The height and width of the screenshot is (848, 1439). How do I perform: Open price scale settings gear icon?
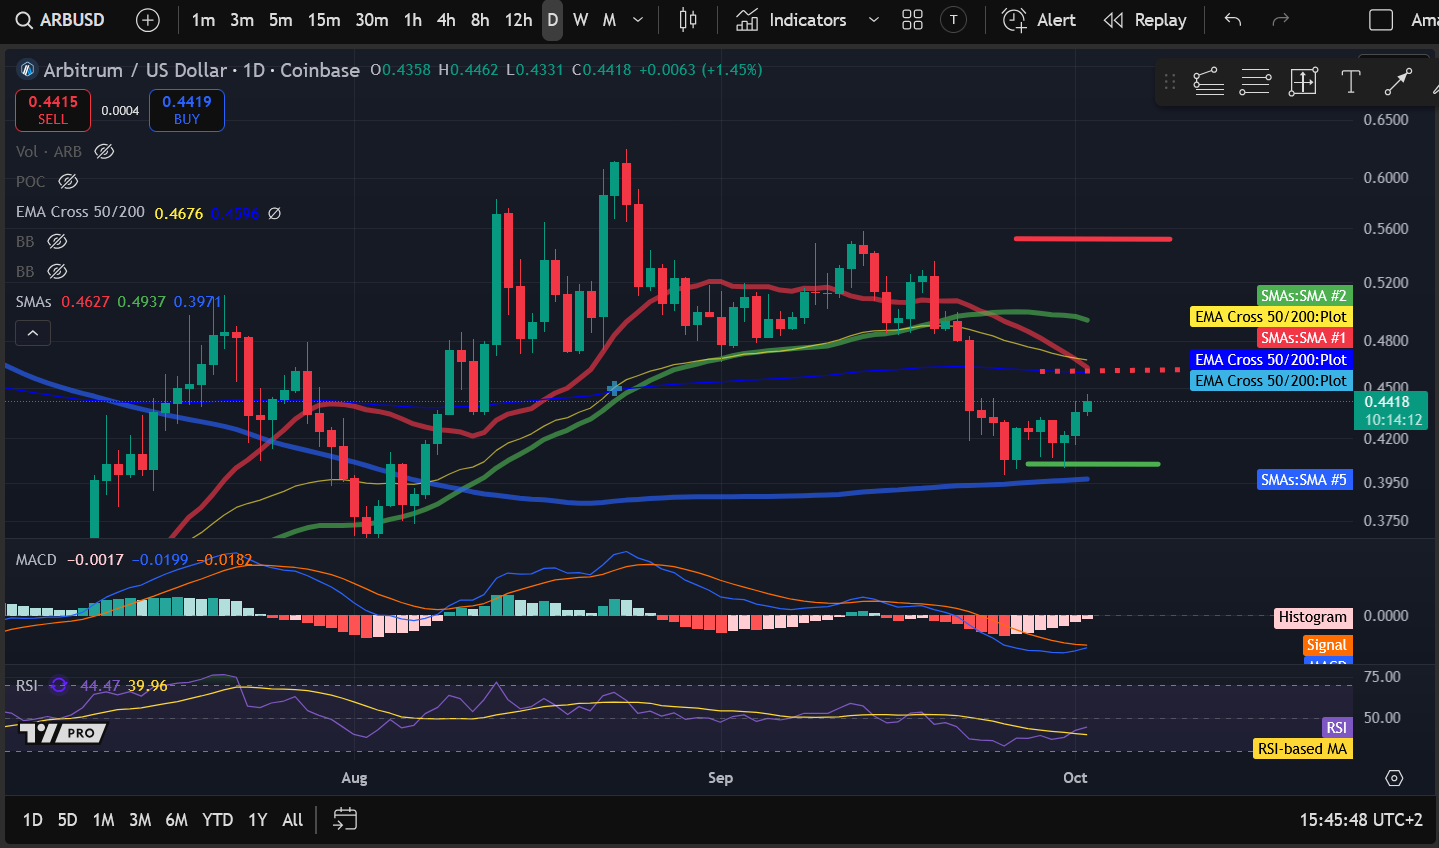(1394, 778)
